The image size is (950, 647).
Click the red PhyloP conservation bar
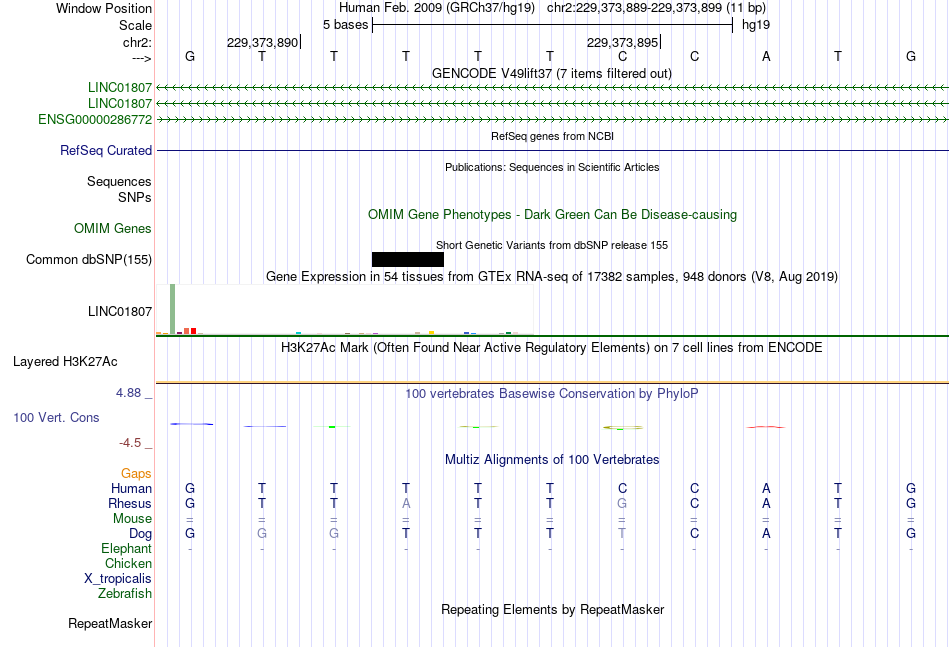pos(766,427)
